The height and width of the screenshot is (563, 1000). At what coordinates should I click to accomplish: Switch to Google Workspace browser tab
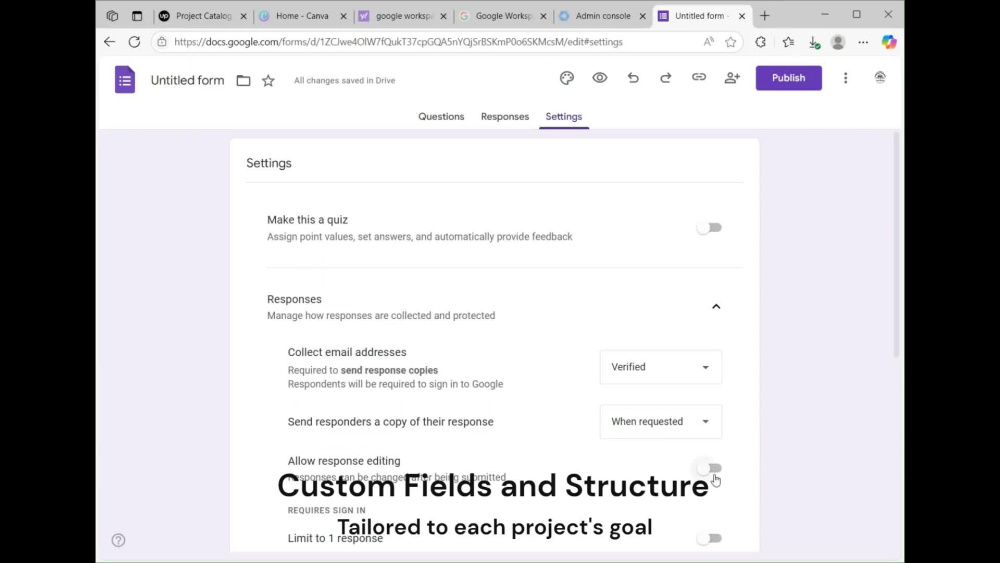pyautogui.click(x=503, y=16)
